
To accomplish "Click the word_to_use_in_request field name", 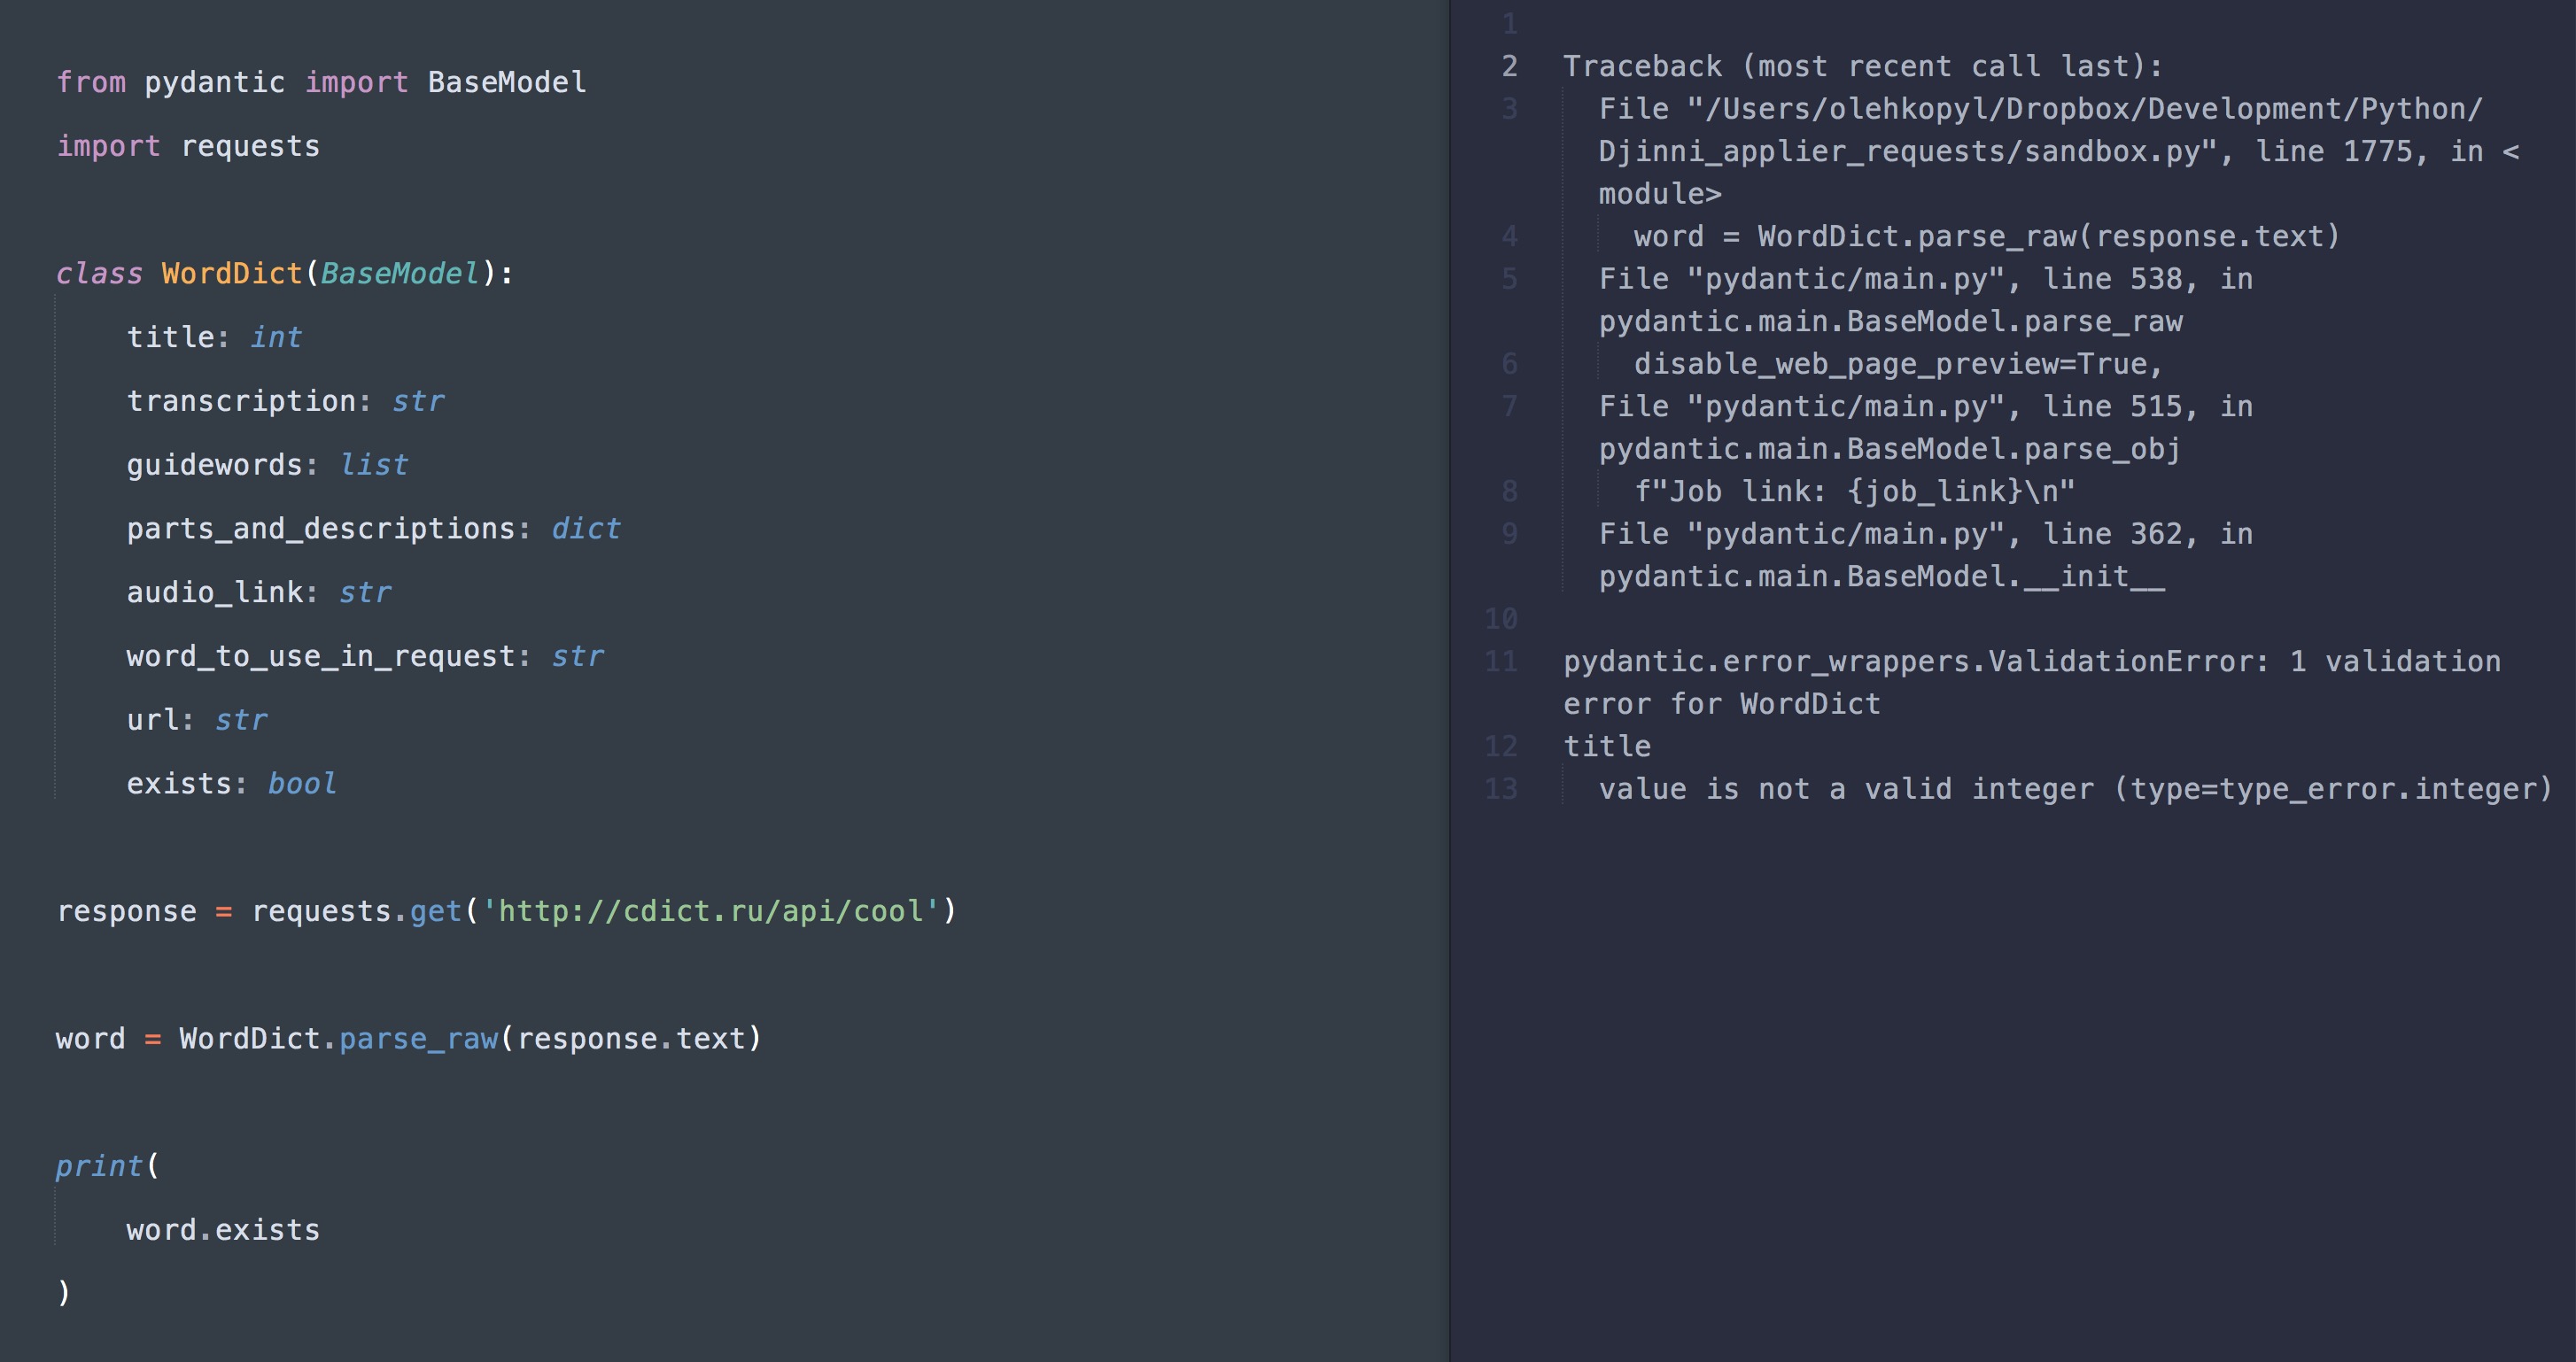I will click(320, 657).
